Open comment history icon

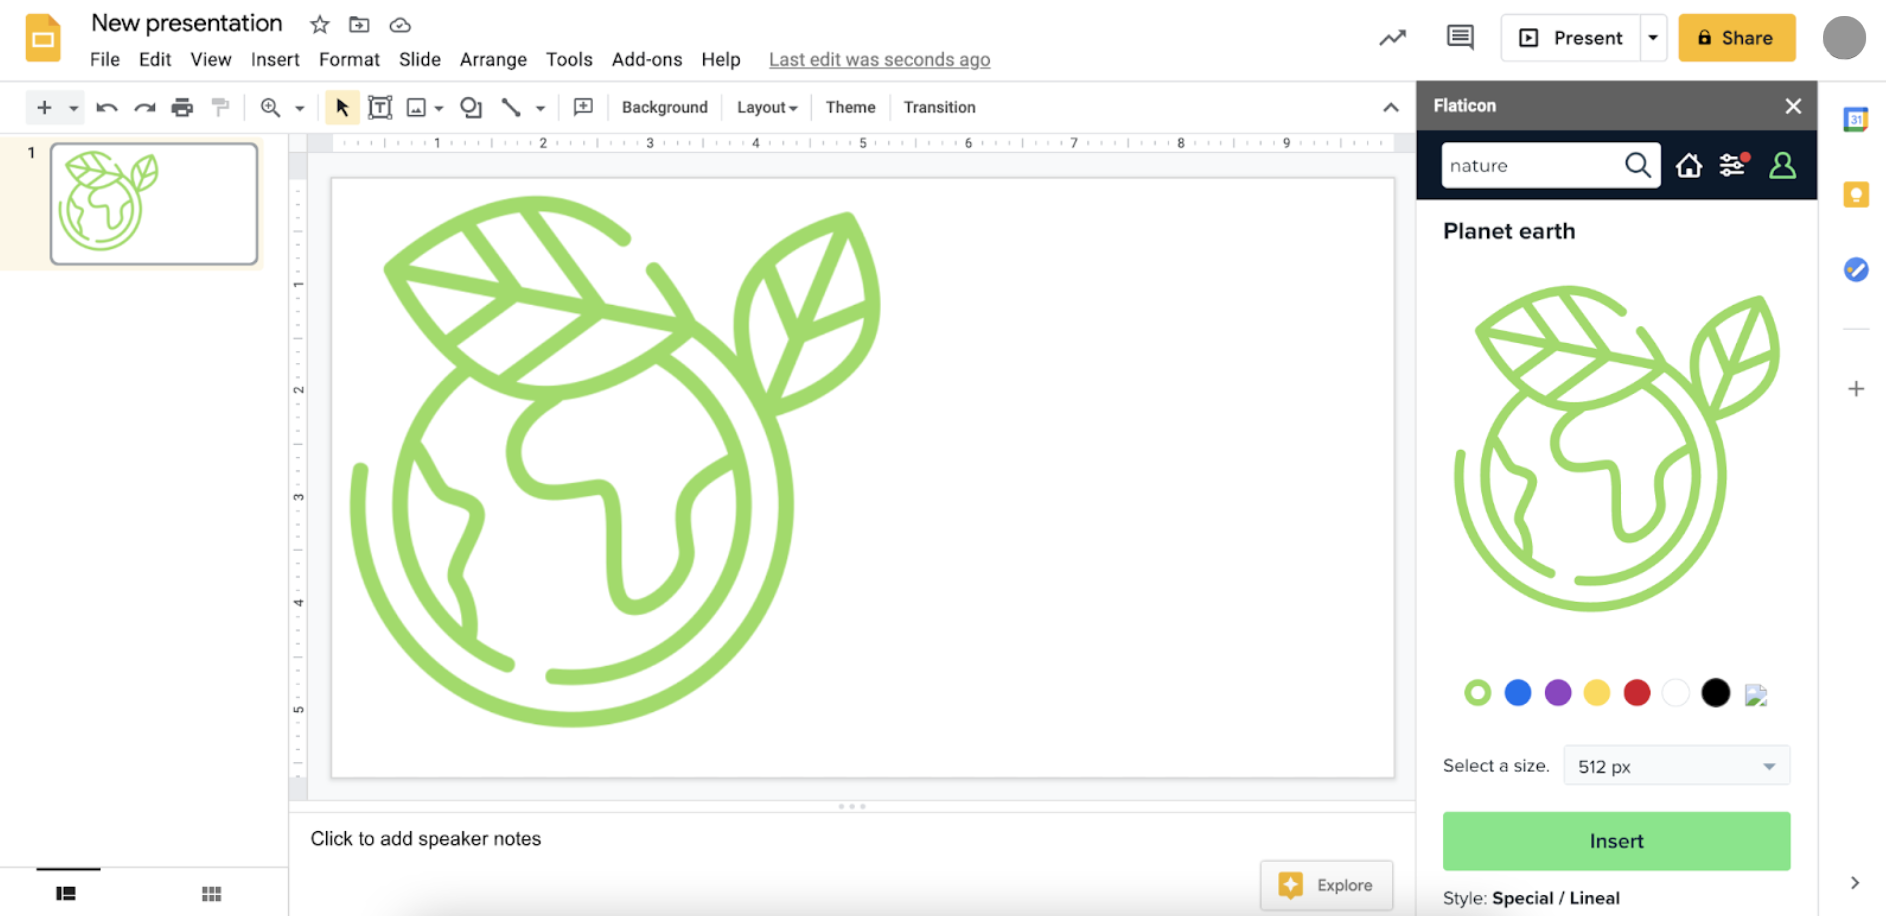pos(1460,38)
